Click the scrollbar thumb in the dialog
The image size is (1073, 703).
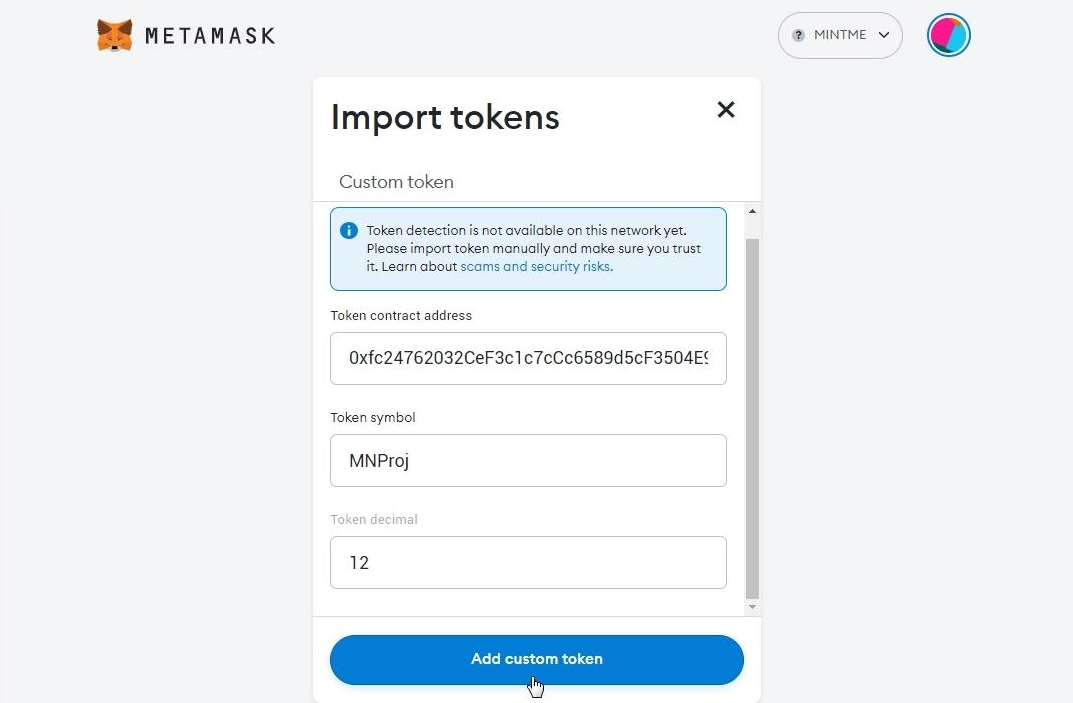pos(752,410)
